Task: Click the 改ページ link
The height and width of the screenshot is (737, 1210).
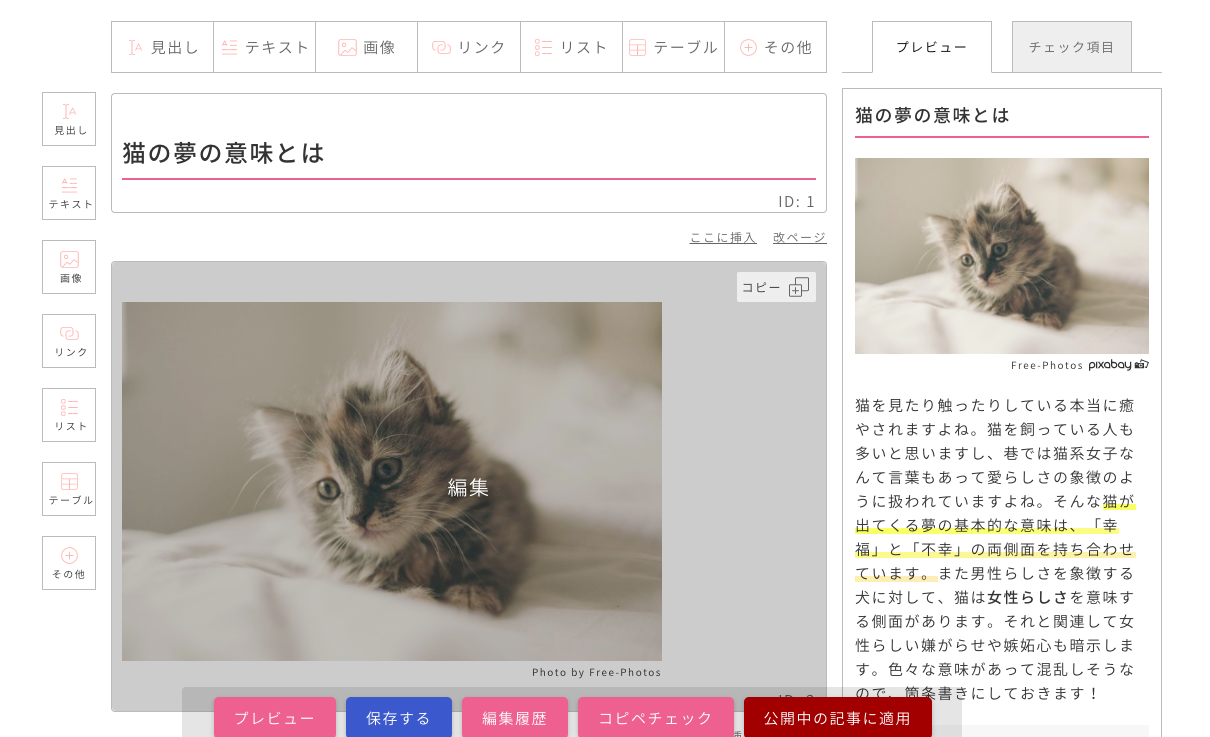Action: (x=799, y=237)
